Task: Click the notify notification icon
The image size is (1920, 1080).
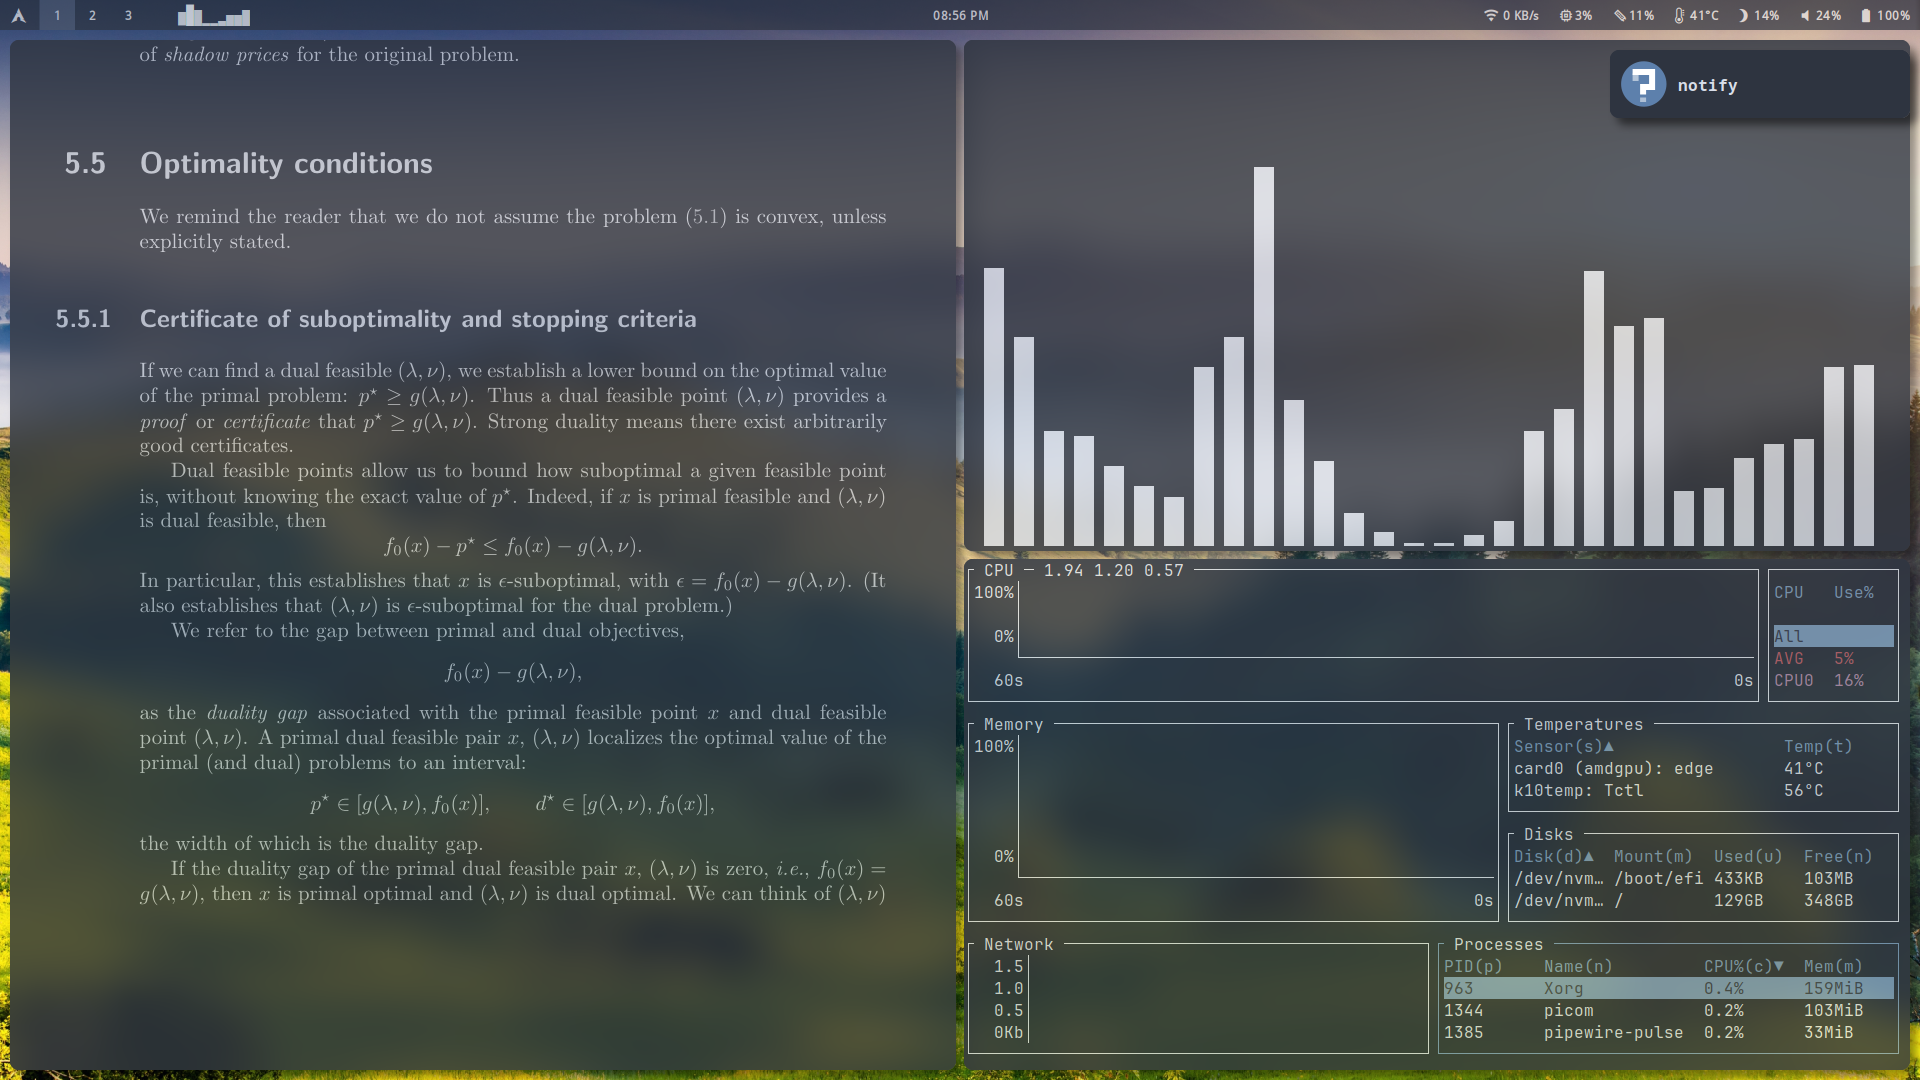Action: pyautogui.click(x=1643, y=85)
